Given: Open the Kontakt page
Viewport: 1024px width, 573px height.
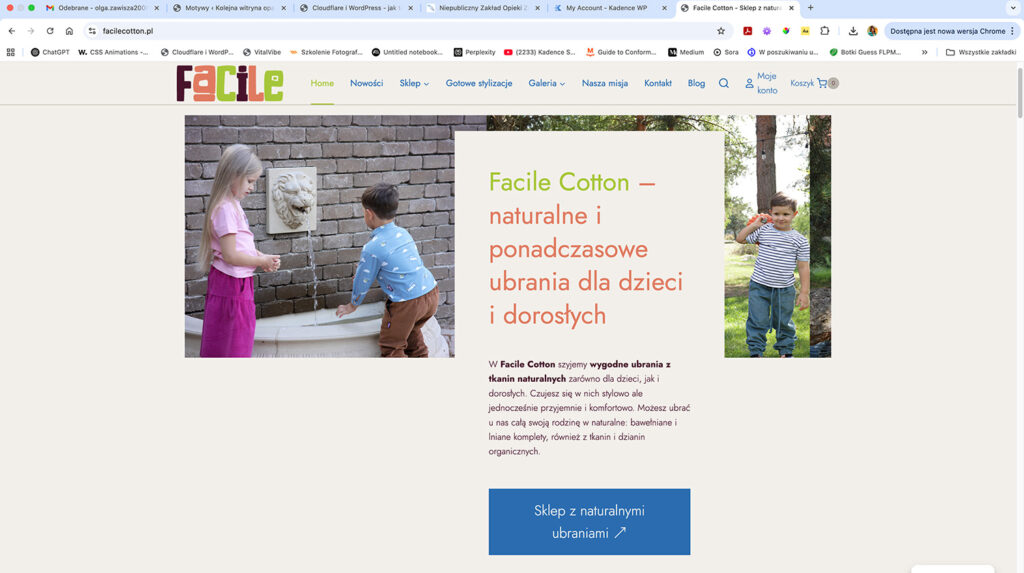Looking at the screenshot, I should [658, 83].
